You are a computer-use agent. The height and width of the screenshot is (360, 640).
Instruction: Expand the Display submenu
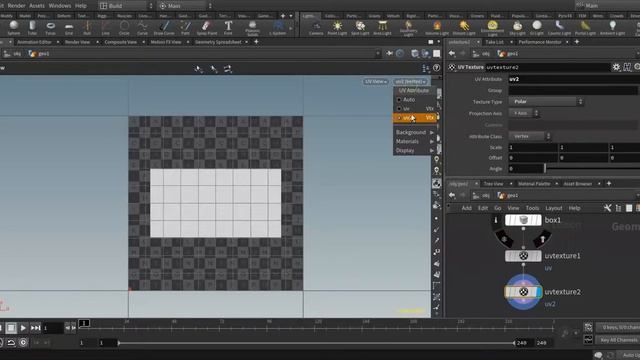pyautogui.click(x=415, y=151)
